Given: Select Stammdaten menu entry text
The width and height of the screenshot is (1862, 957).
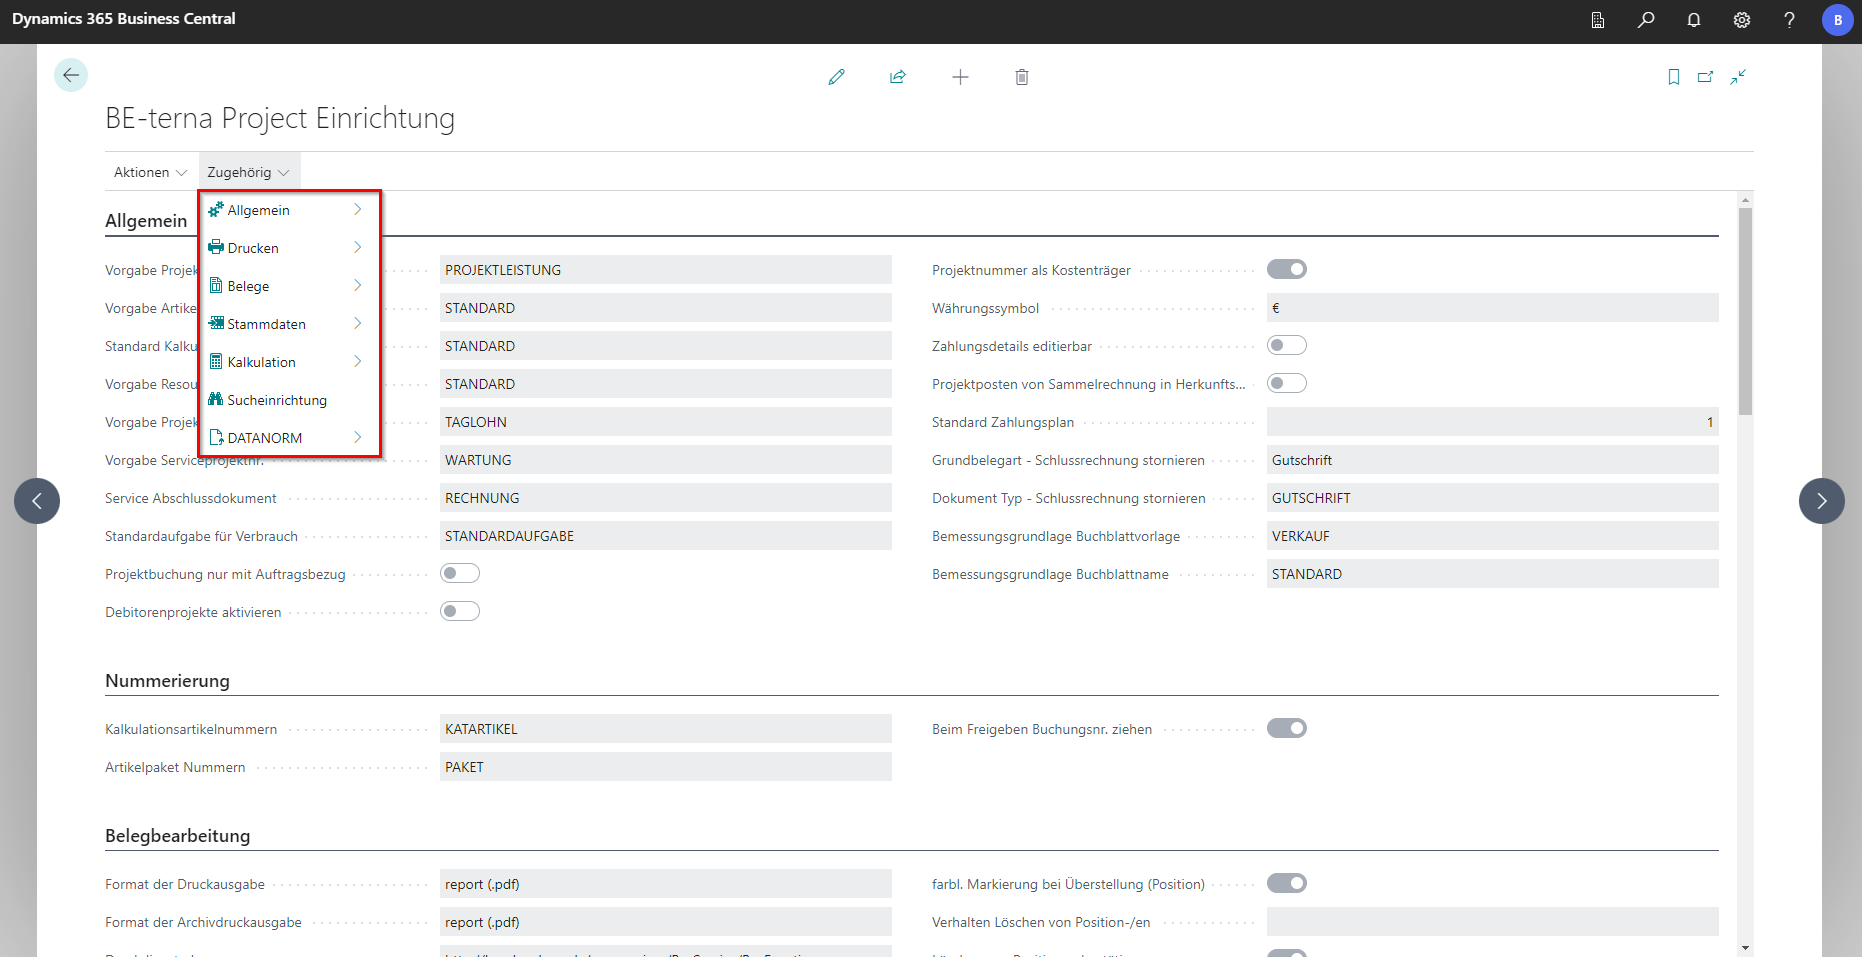Looking at the screenshot, I should (266, 324).
